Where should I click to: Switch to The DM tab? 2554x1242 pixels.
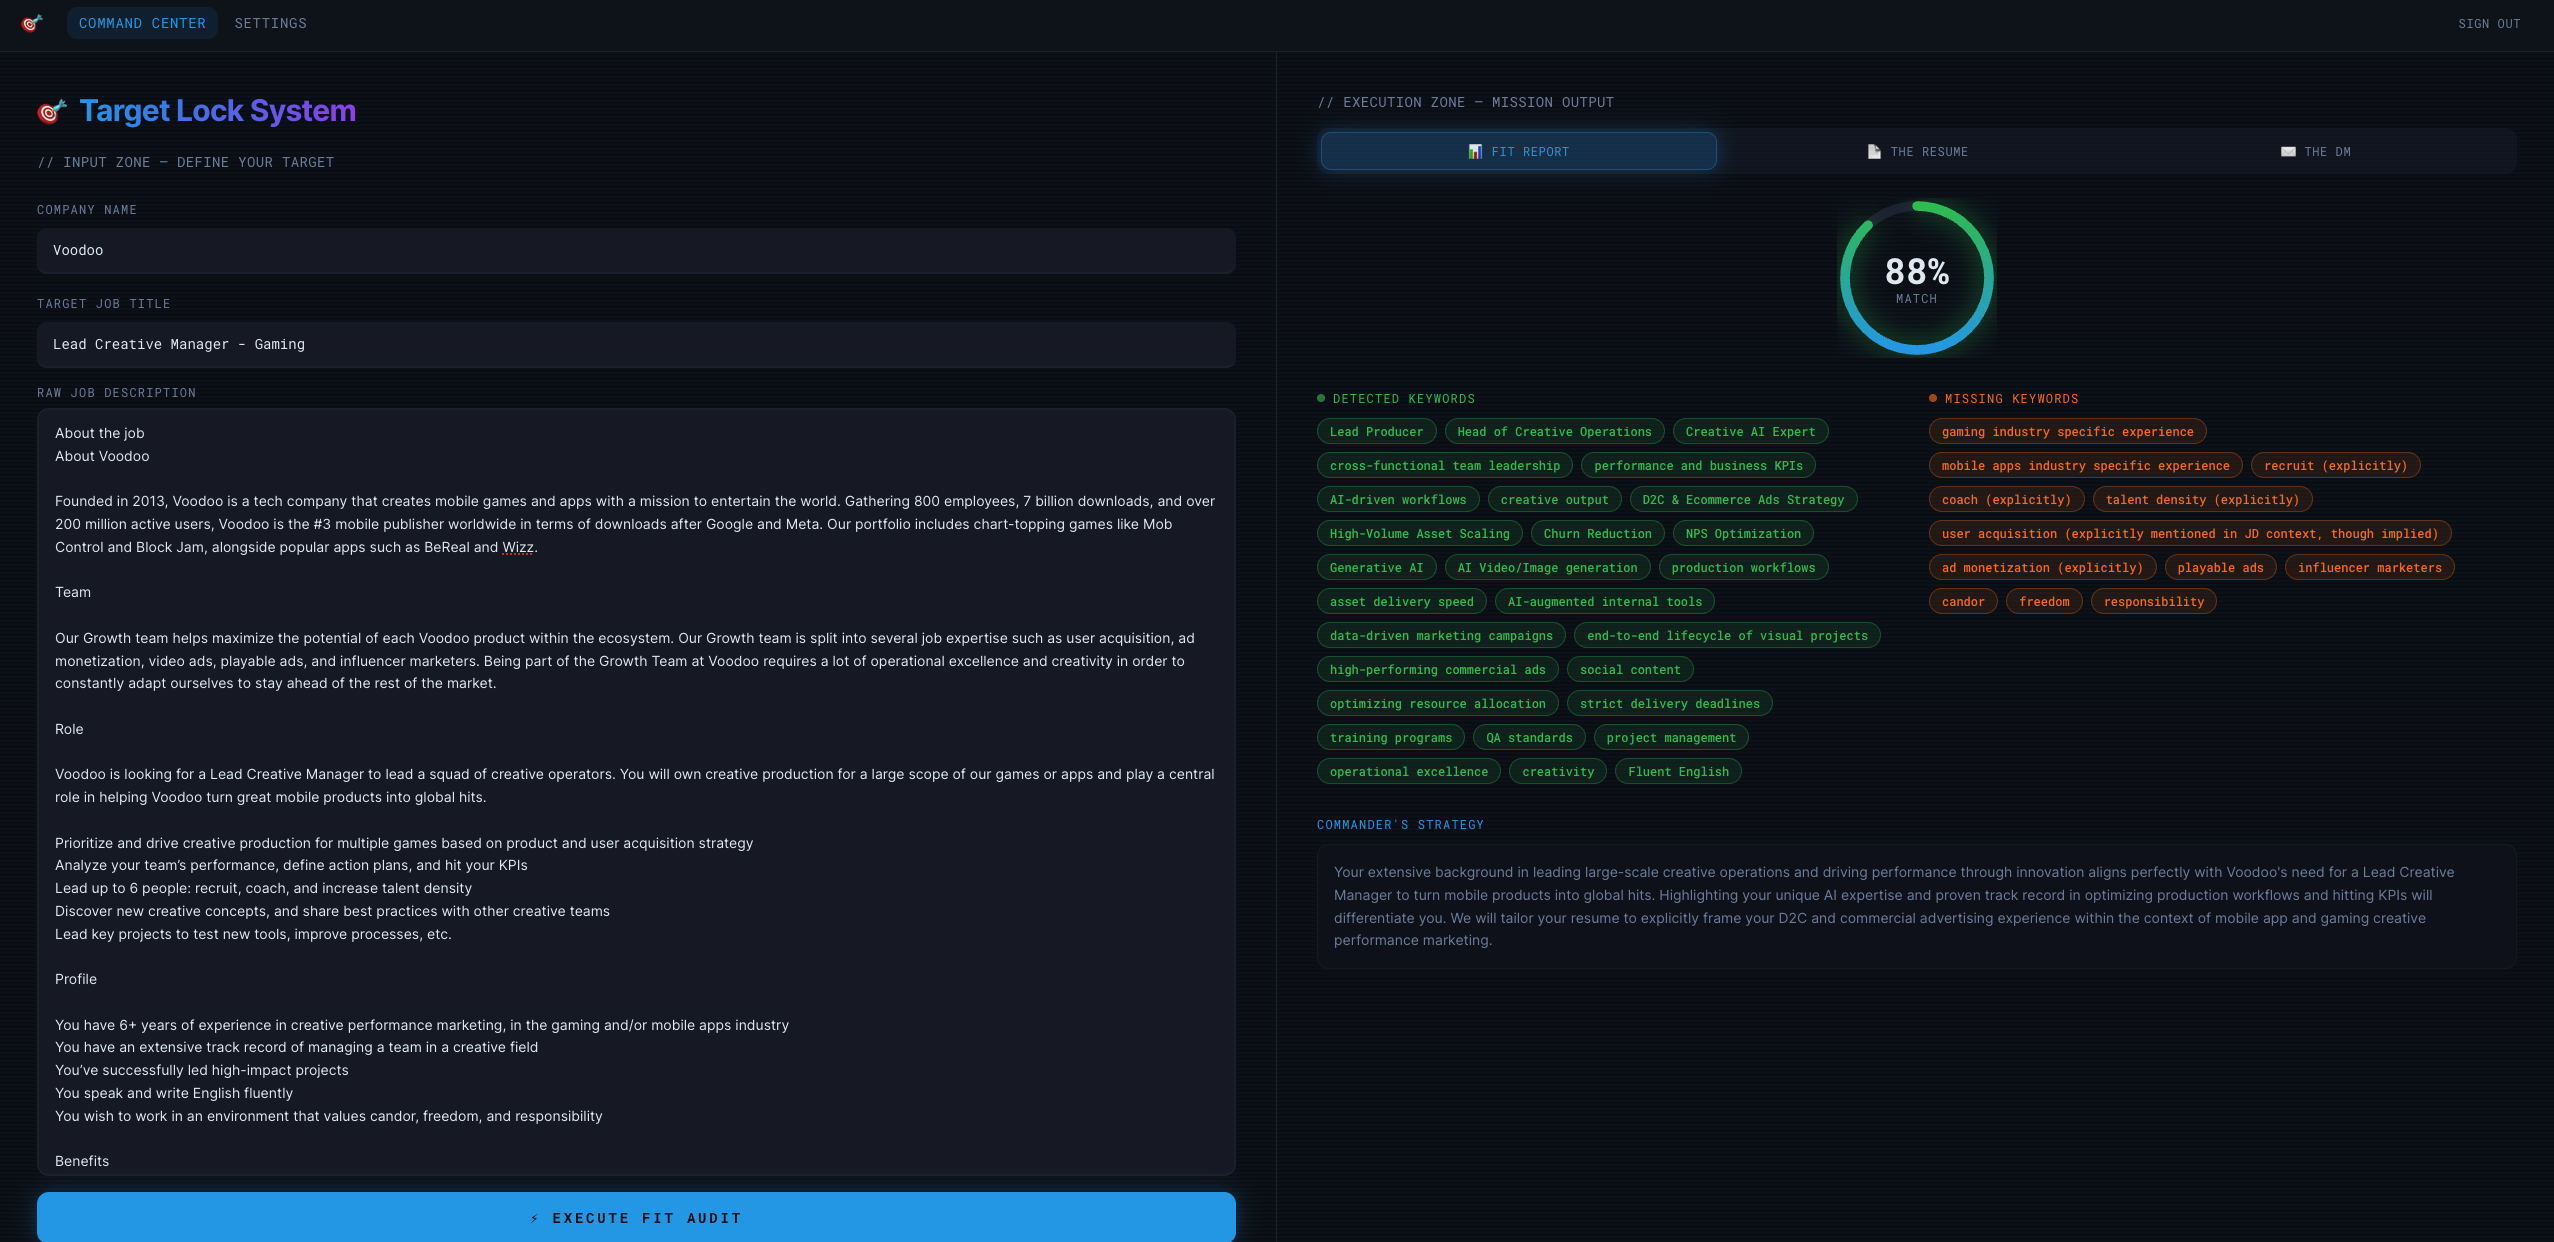click(2316, 152)
